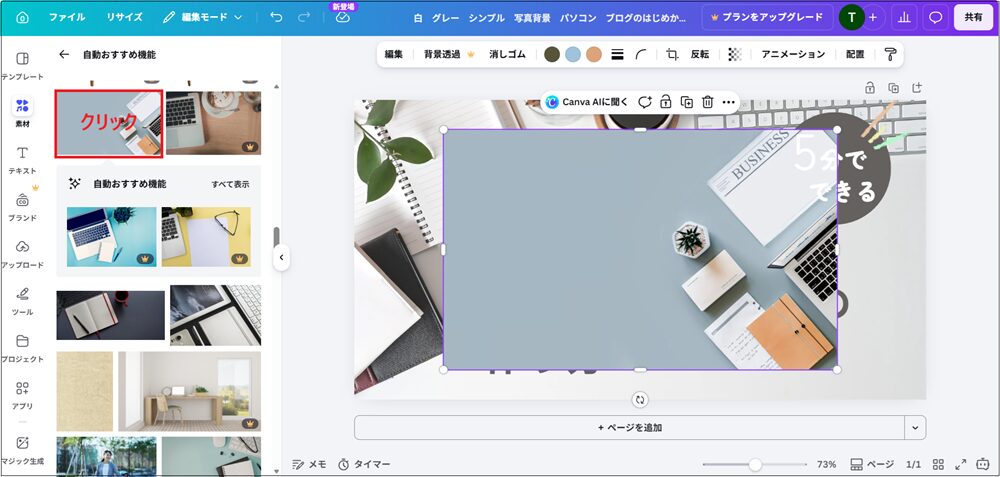Screen dimensions: 1000x477
Task: Open the ファイル menu
Action: pyautogui.click(x=67, y=17)
